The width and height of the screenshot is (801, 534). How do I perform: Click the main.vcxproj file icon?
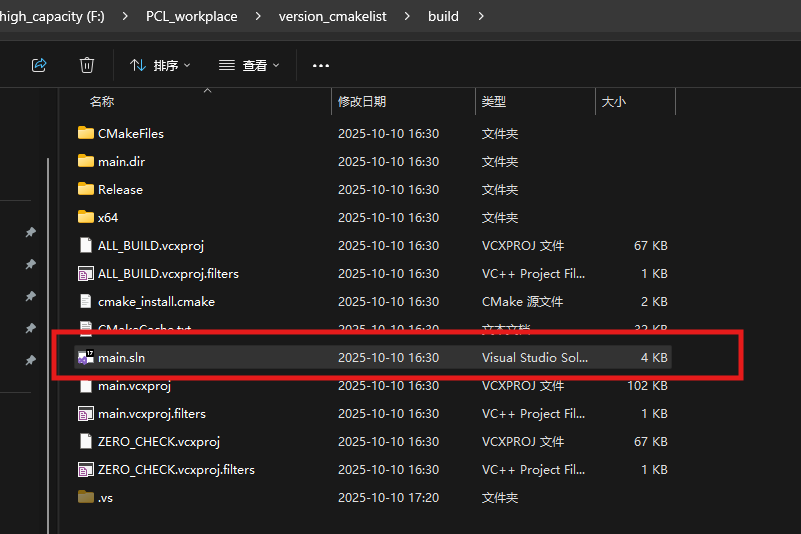(86, 385)
